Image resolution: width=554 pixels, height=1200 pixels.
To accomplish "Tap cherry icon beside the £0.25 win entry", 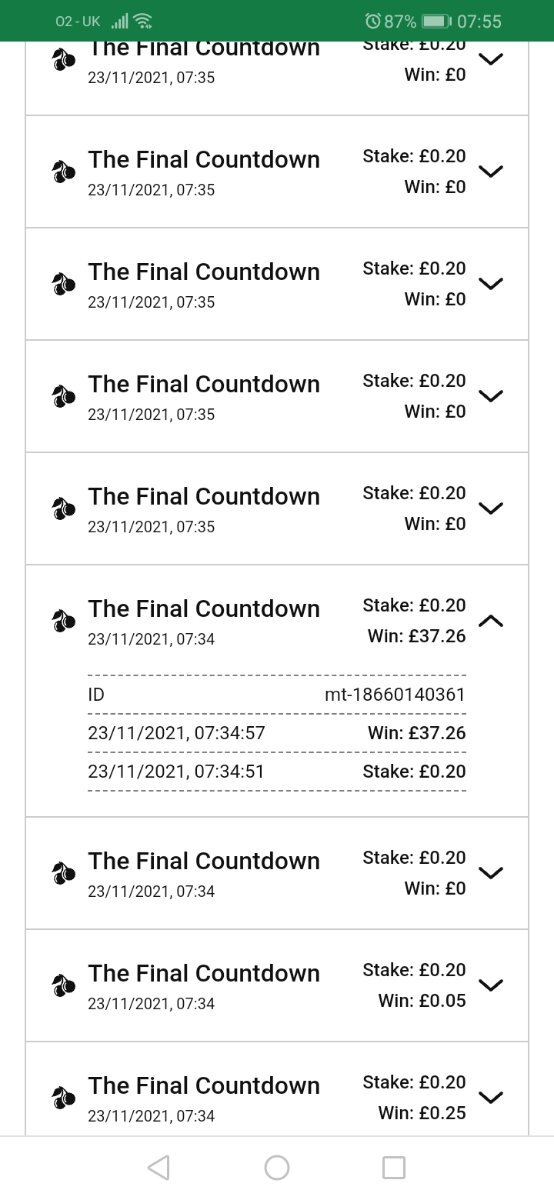I will point(64,1097).
